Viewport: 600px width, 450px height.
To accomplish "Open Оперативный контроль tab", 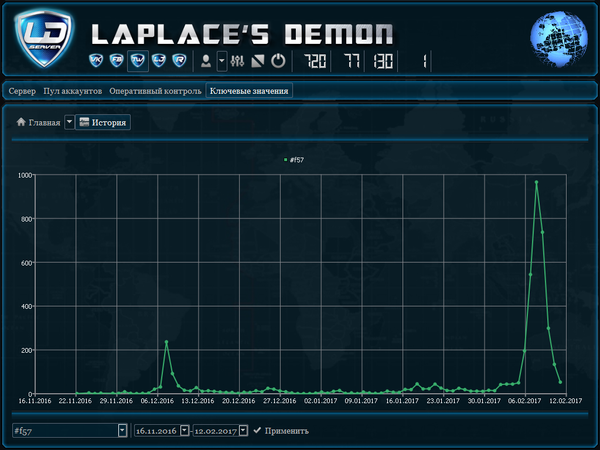I will point(155,91).
